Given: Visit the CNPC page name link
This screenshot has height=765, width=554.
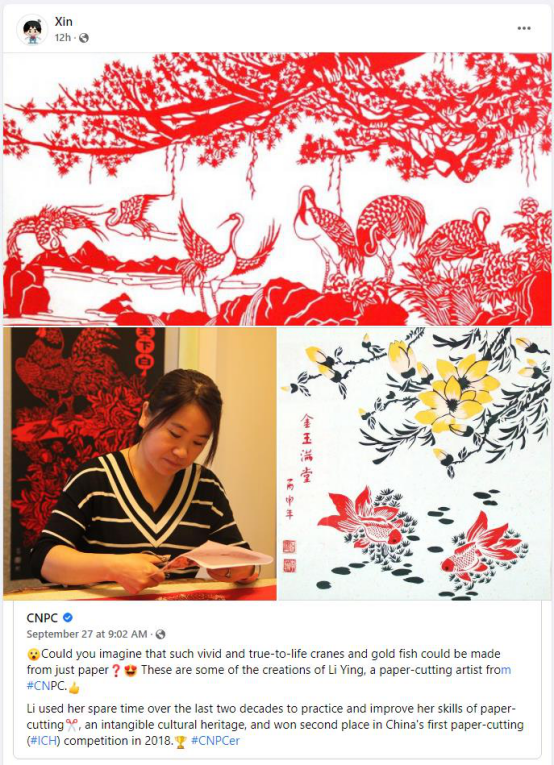Looking at the screenshot, I should [42, 618].
